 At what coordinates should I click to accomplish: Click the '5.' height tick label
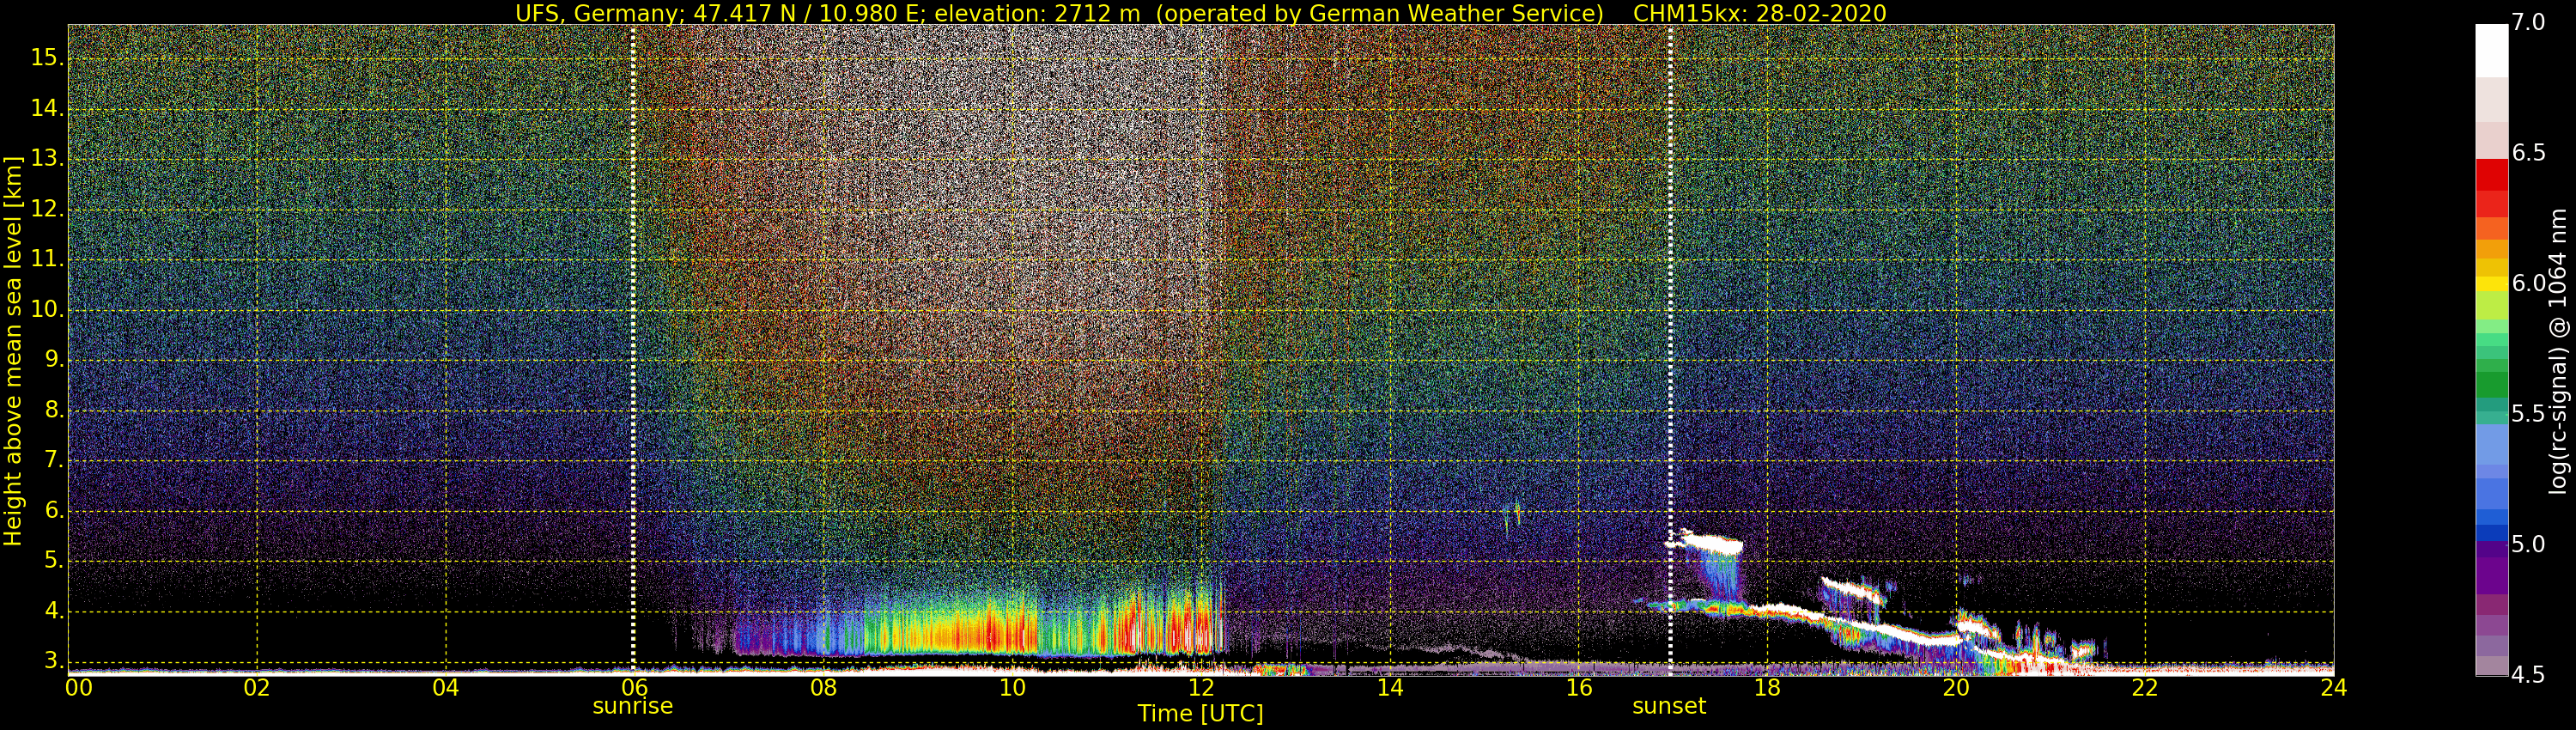53,561
